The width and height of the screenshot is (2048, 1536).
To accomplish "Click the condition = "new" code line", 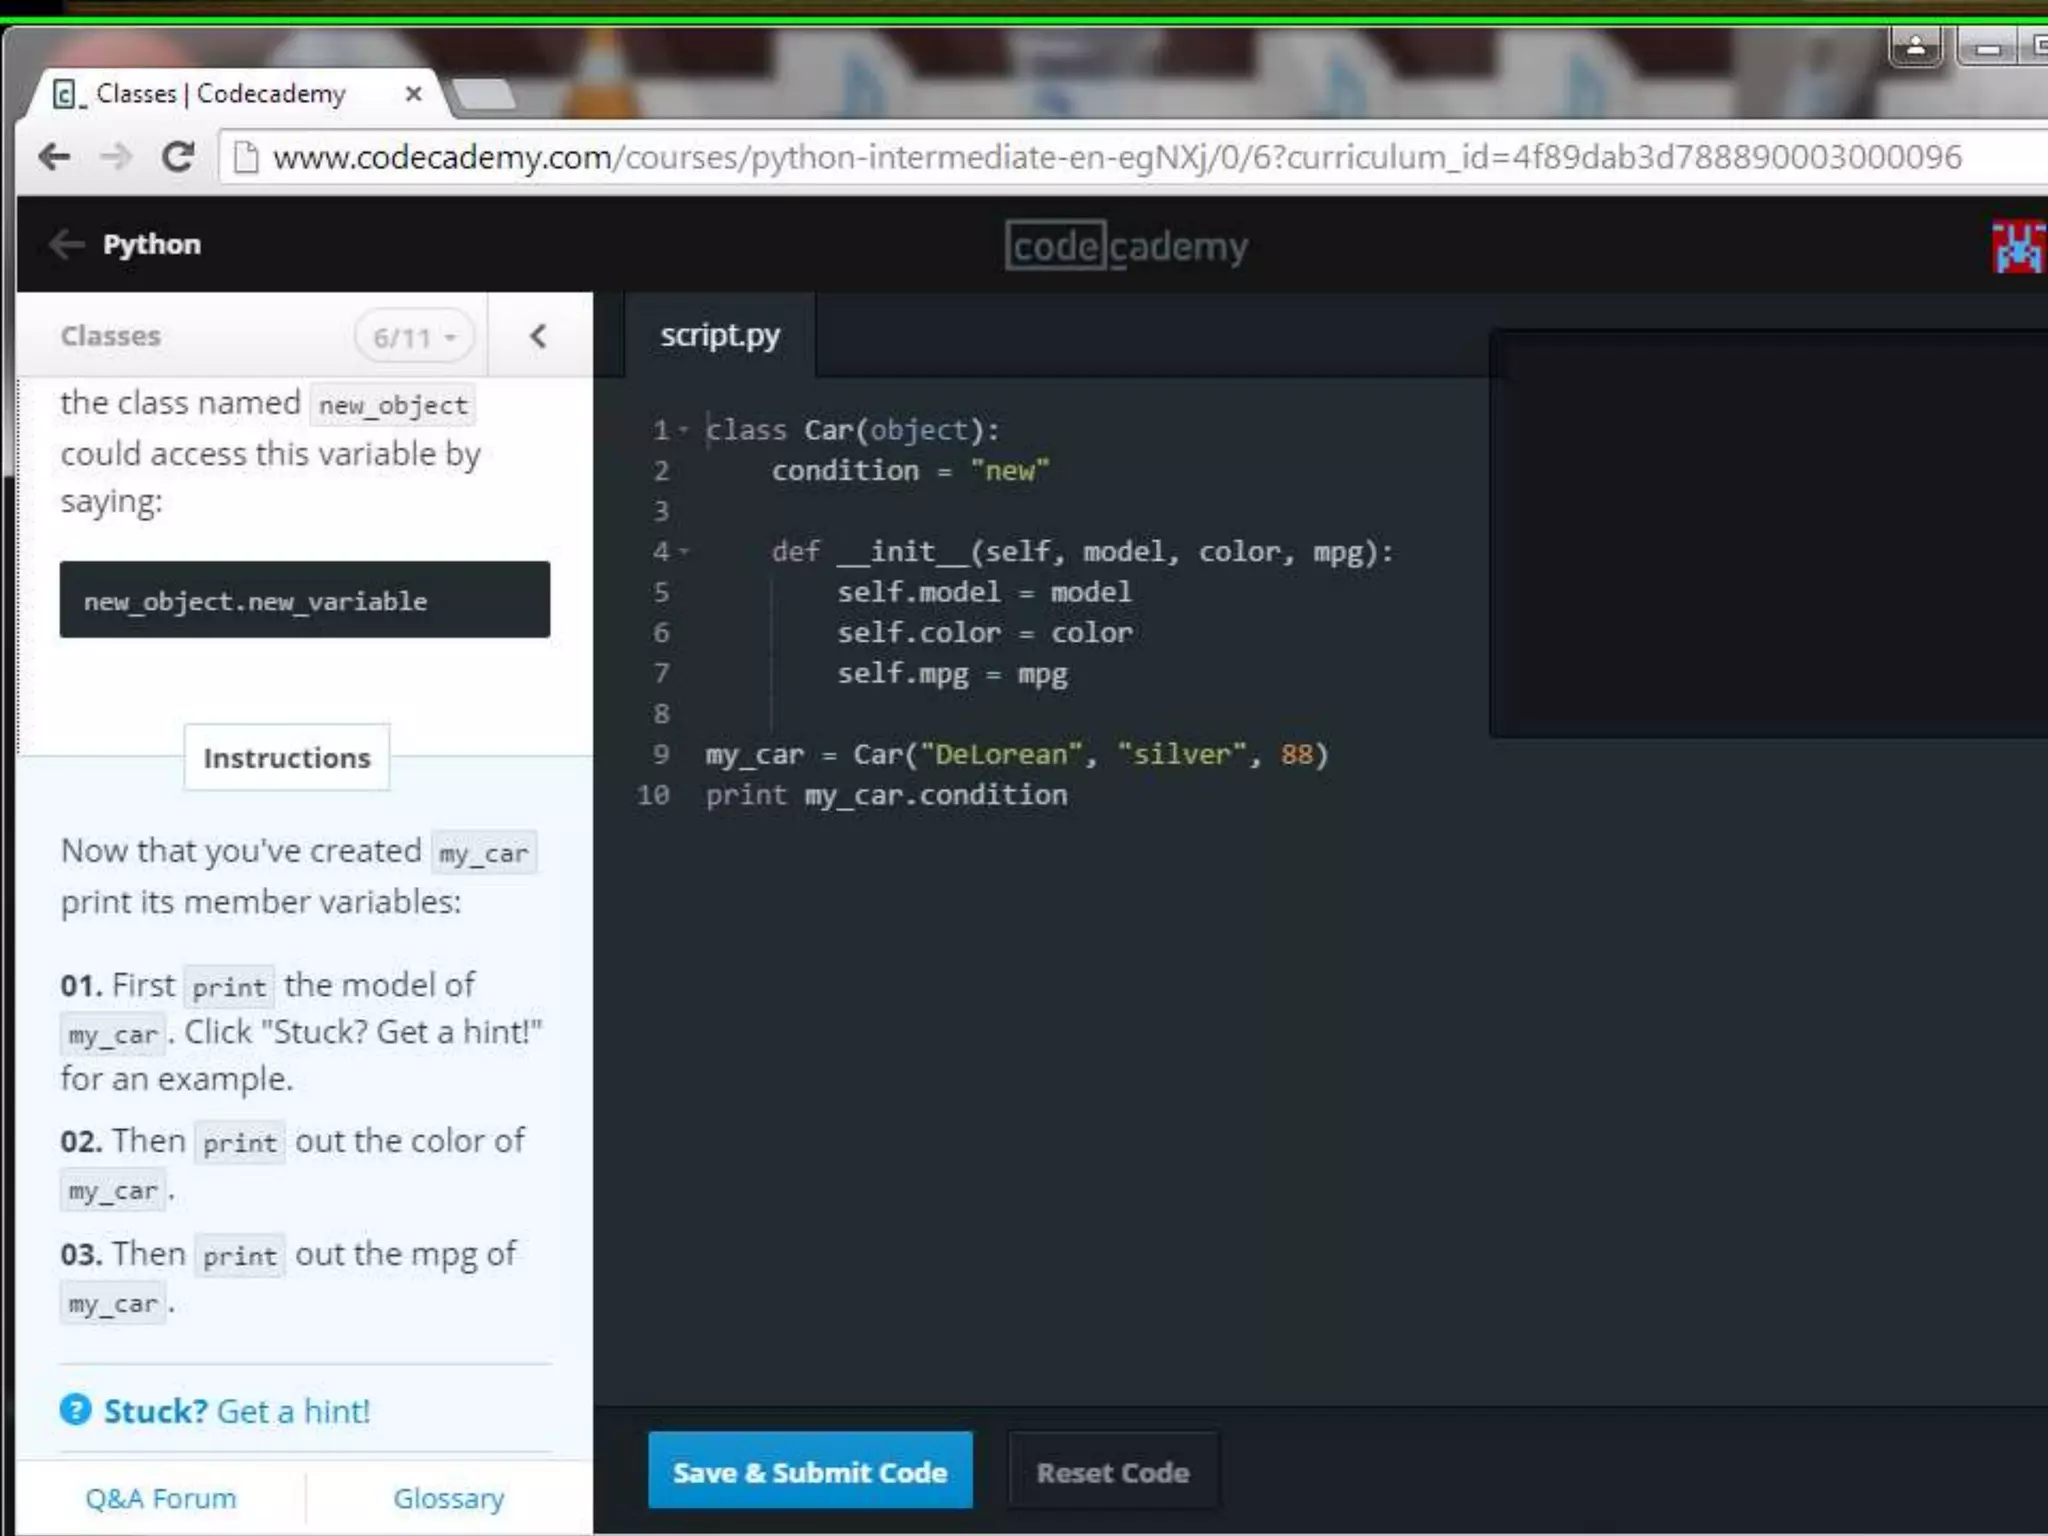I will pyautogui.click(x=910, y=471).
